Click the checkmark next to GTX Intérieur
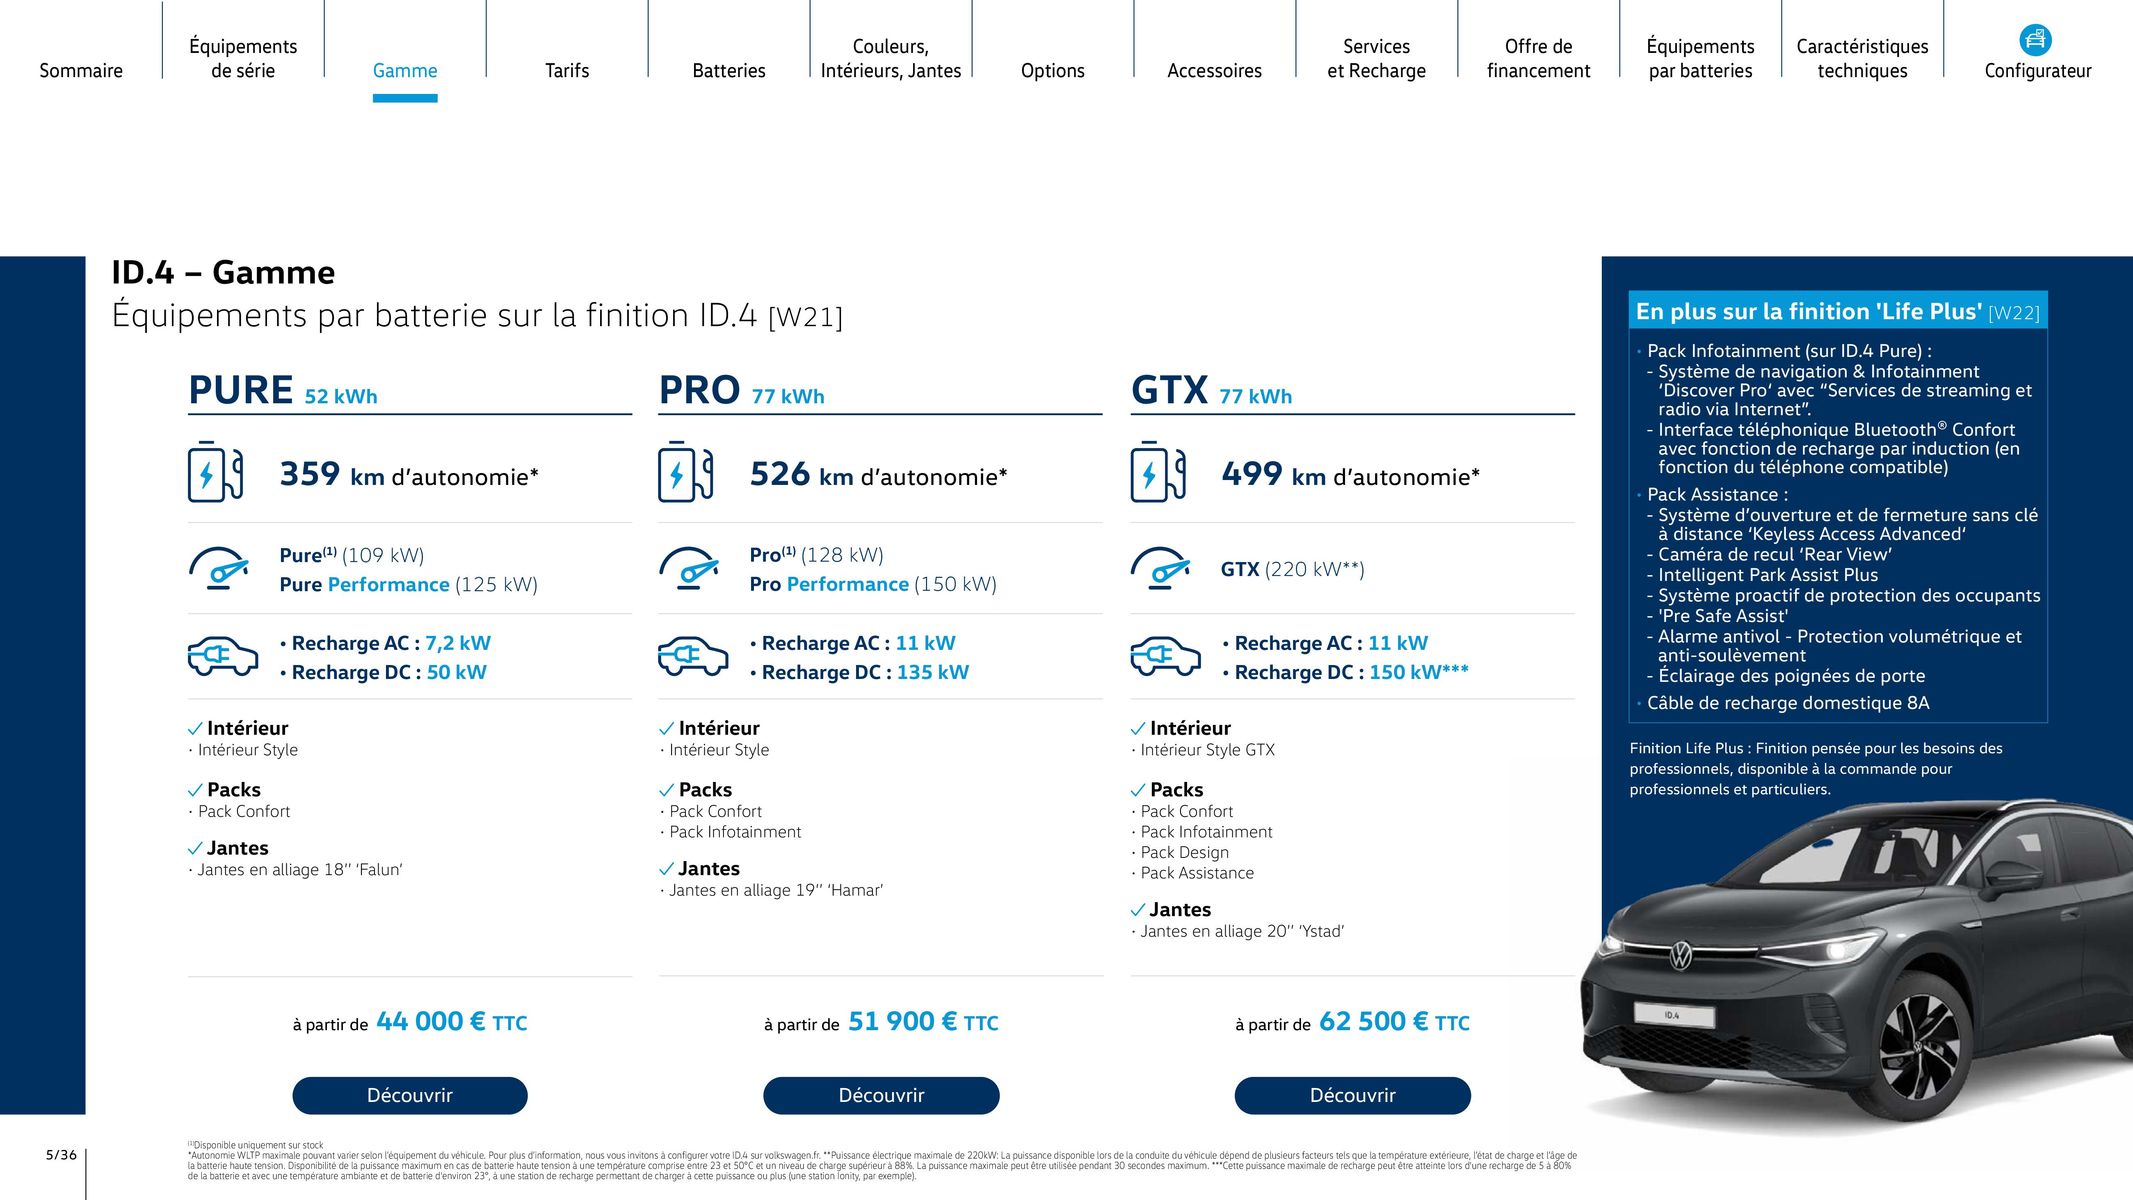 (x=1138, y=729)
